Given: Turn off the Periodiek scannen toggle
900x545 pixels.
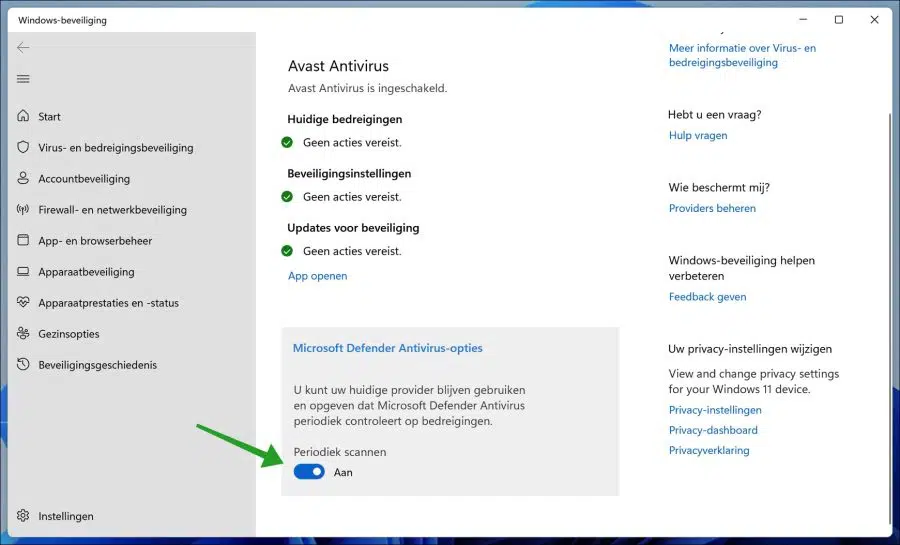Looking at the screenshot, I should 309,472.
